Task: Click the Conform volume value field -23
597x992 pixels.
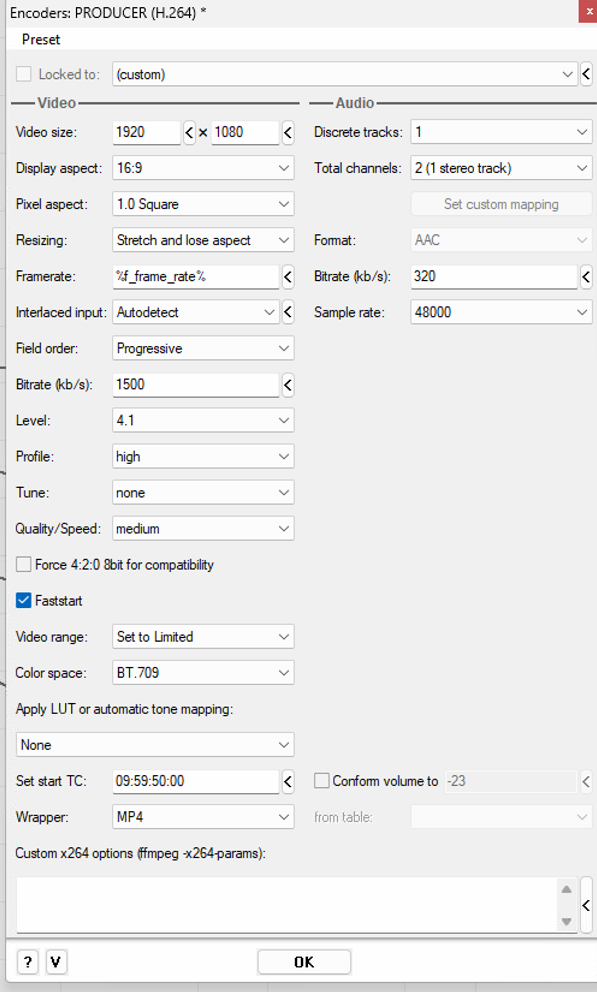Action: pyautogui.click(x=511, y=781)
